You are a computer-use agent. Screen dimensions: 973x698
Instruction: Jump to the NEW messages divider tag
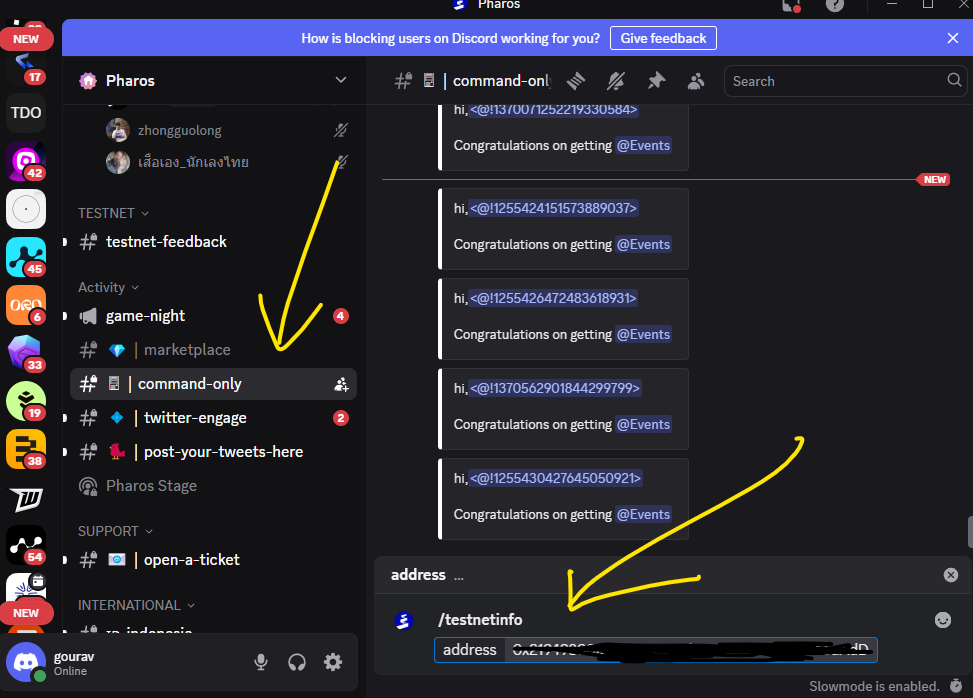934,179
